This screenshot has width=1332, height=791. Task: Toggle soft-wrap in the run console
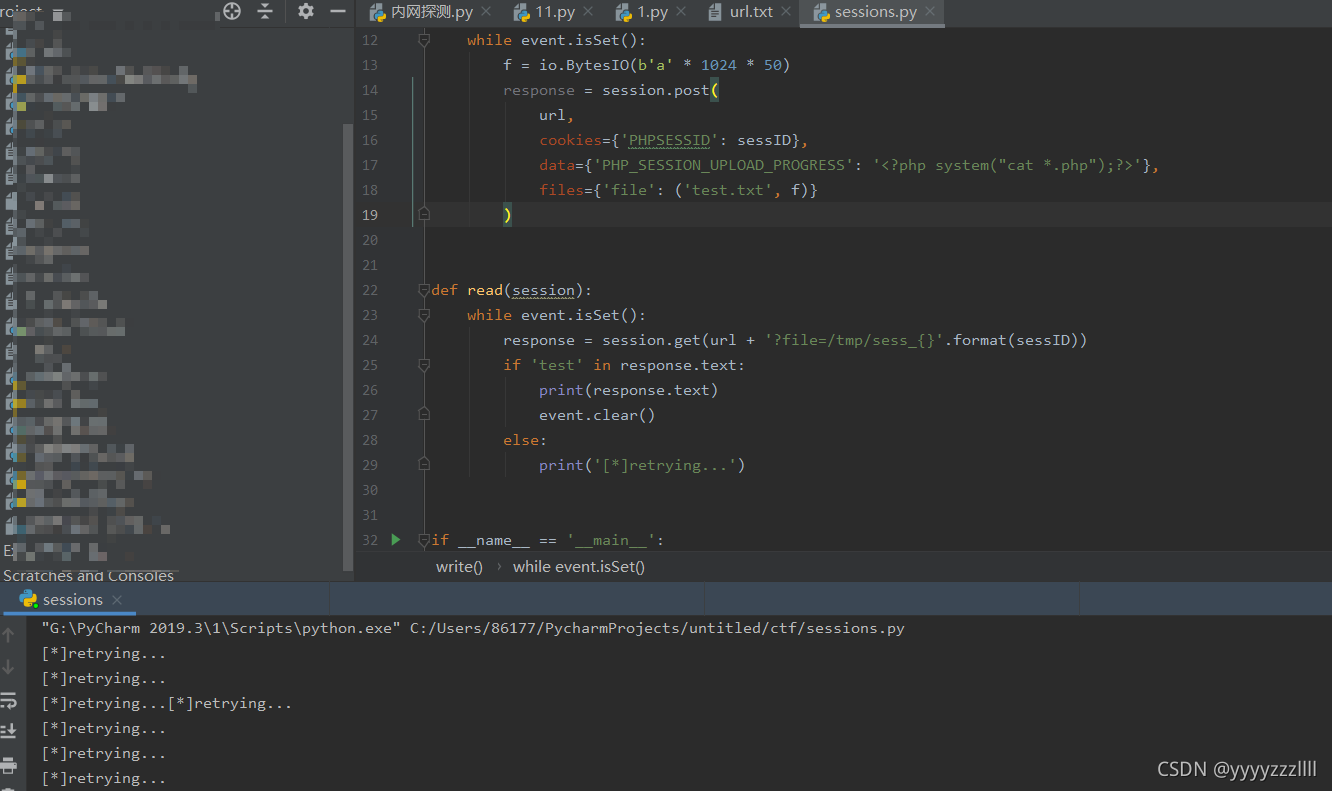(9, 700)
